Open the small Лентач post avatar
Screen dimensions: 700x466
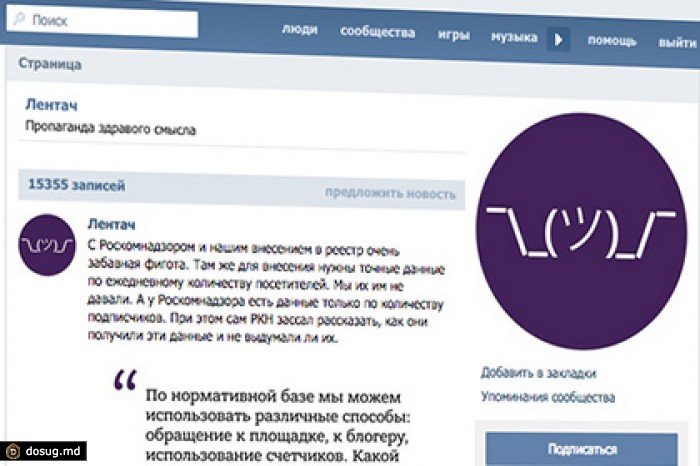pos(47,245)
